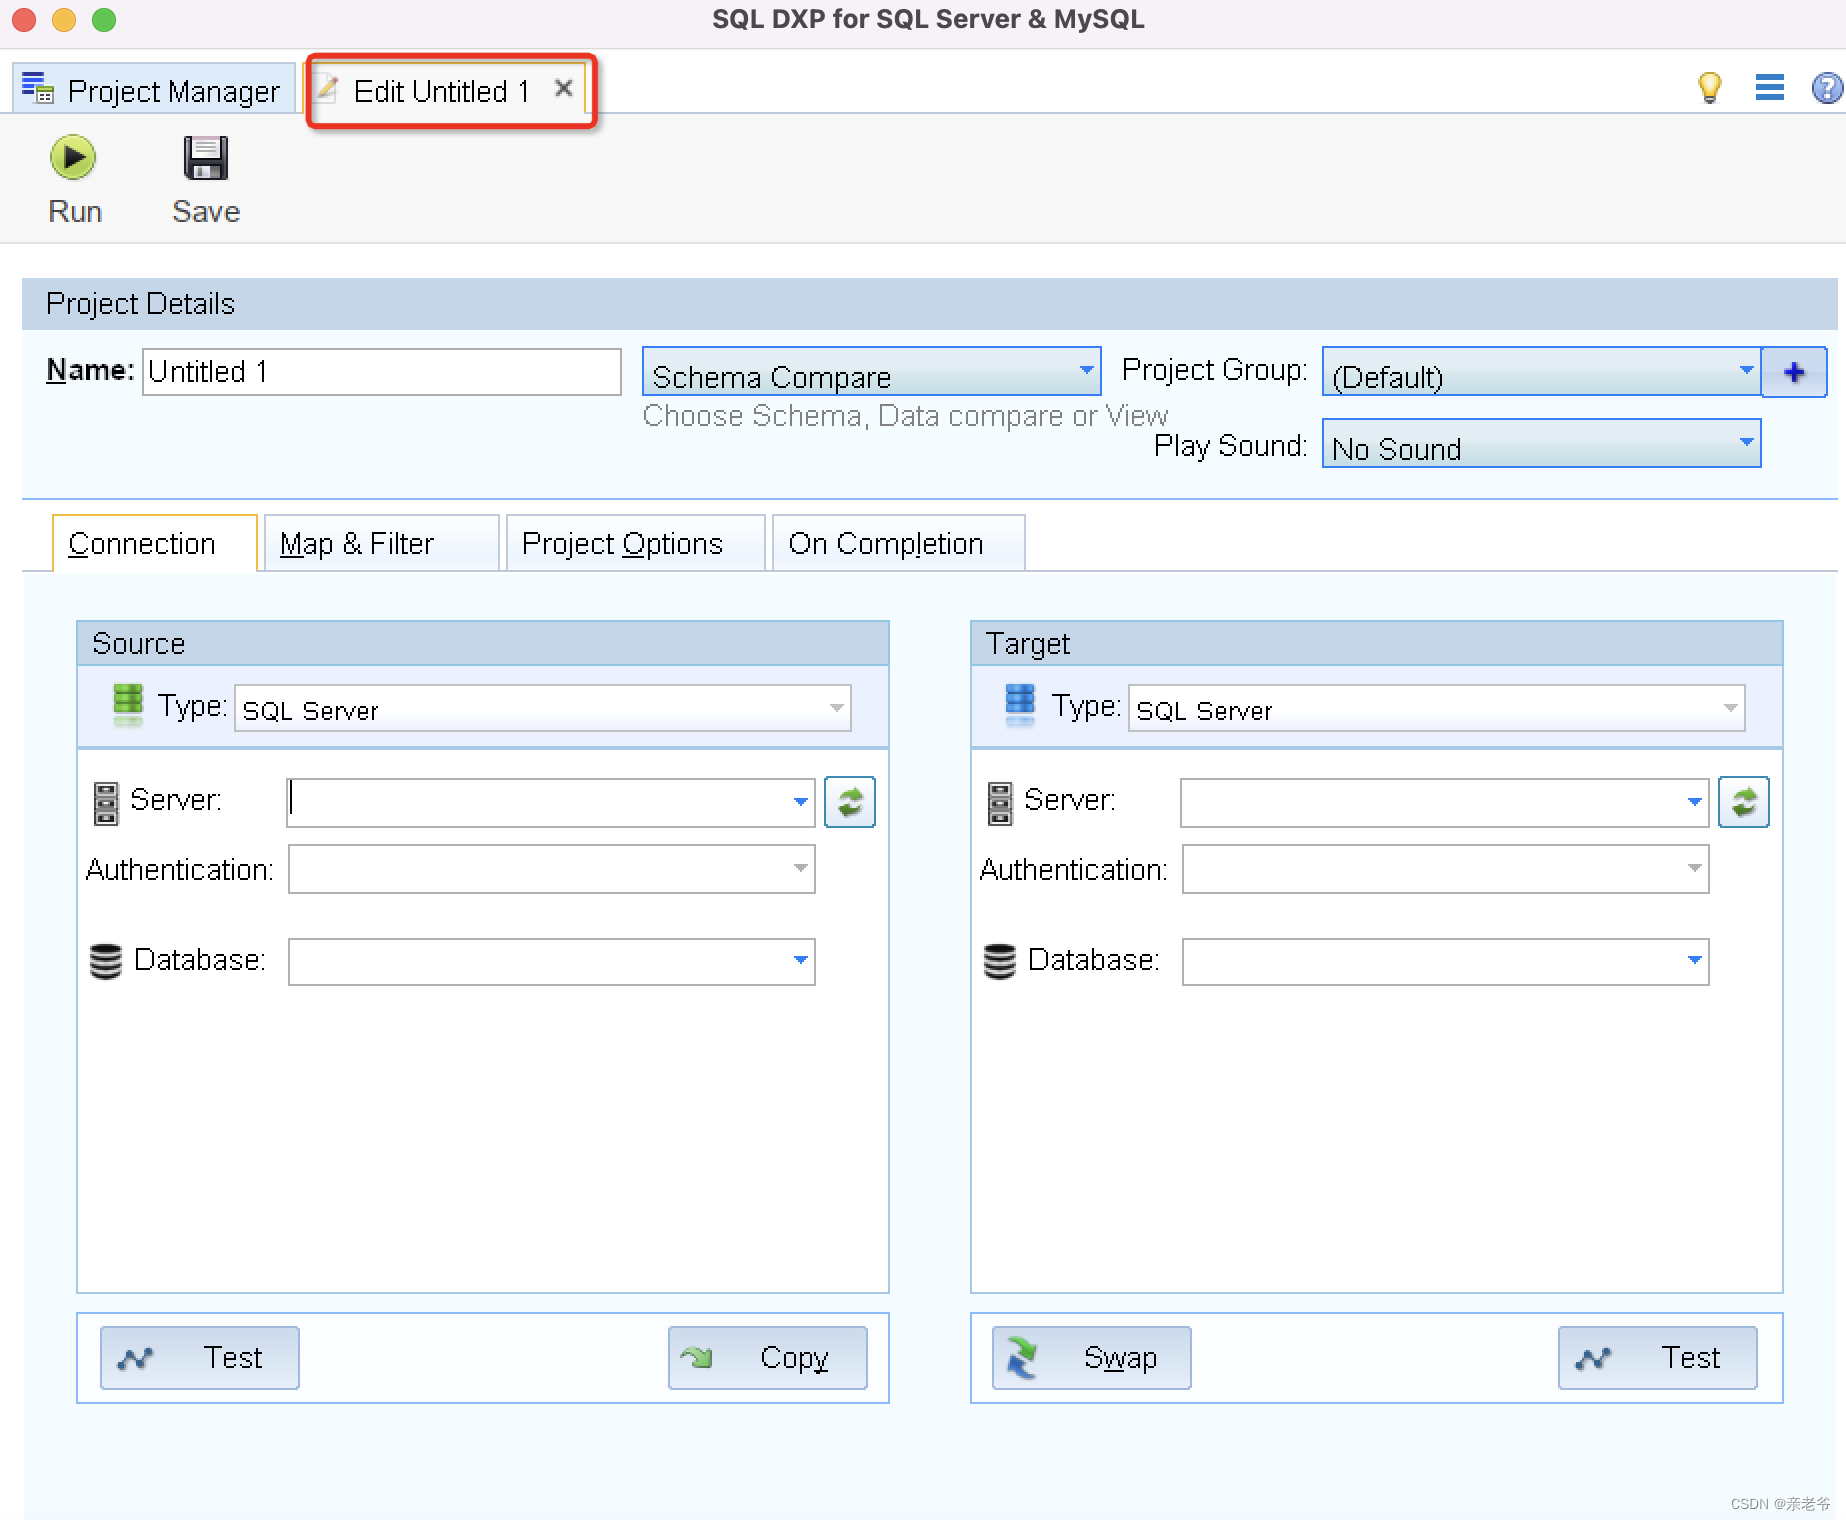Viewport: 1846px width, 1520px height.
Task: Click the Target blue database type icon
Action: tap(1020, 703)
